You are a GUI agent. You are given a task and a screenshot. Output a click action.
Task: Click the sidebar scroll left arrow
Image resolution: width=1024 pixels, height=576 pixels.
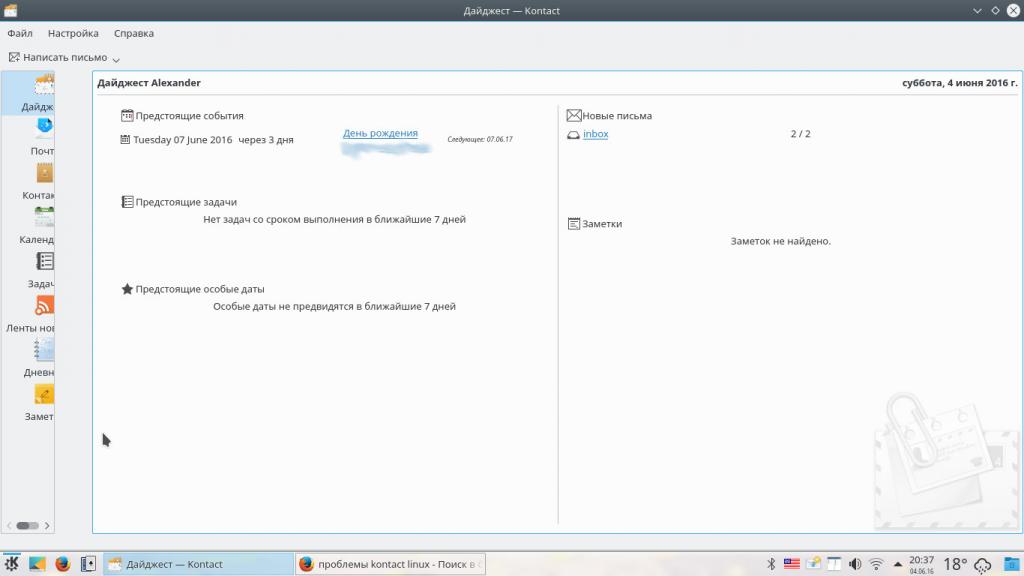[x=9, y=526]
